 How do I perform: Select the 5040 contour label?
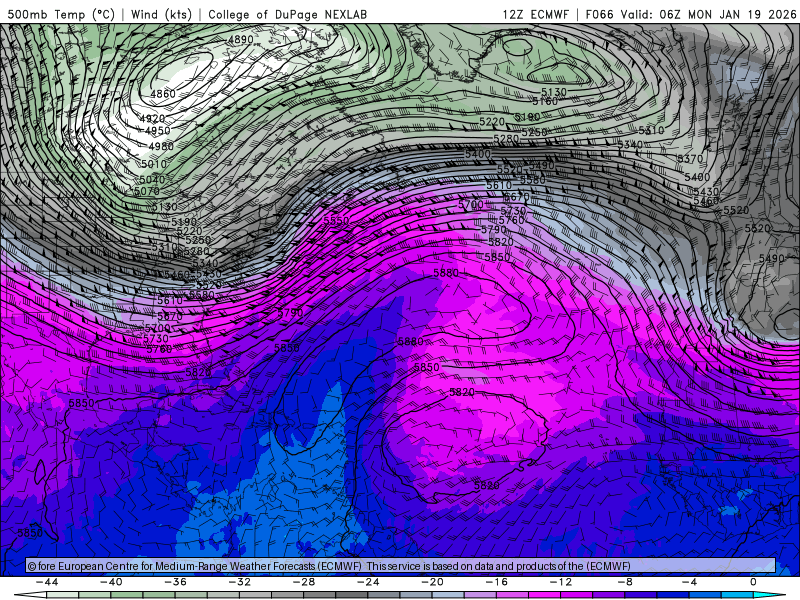[152, 180]
